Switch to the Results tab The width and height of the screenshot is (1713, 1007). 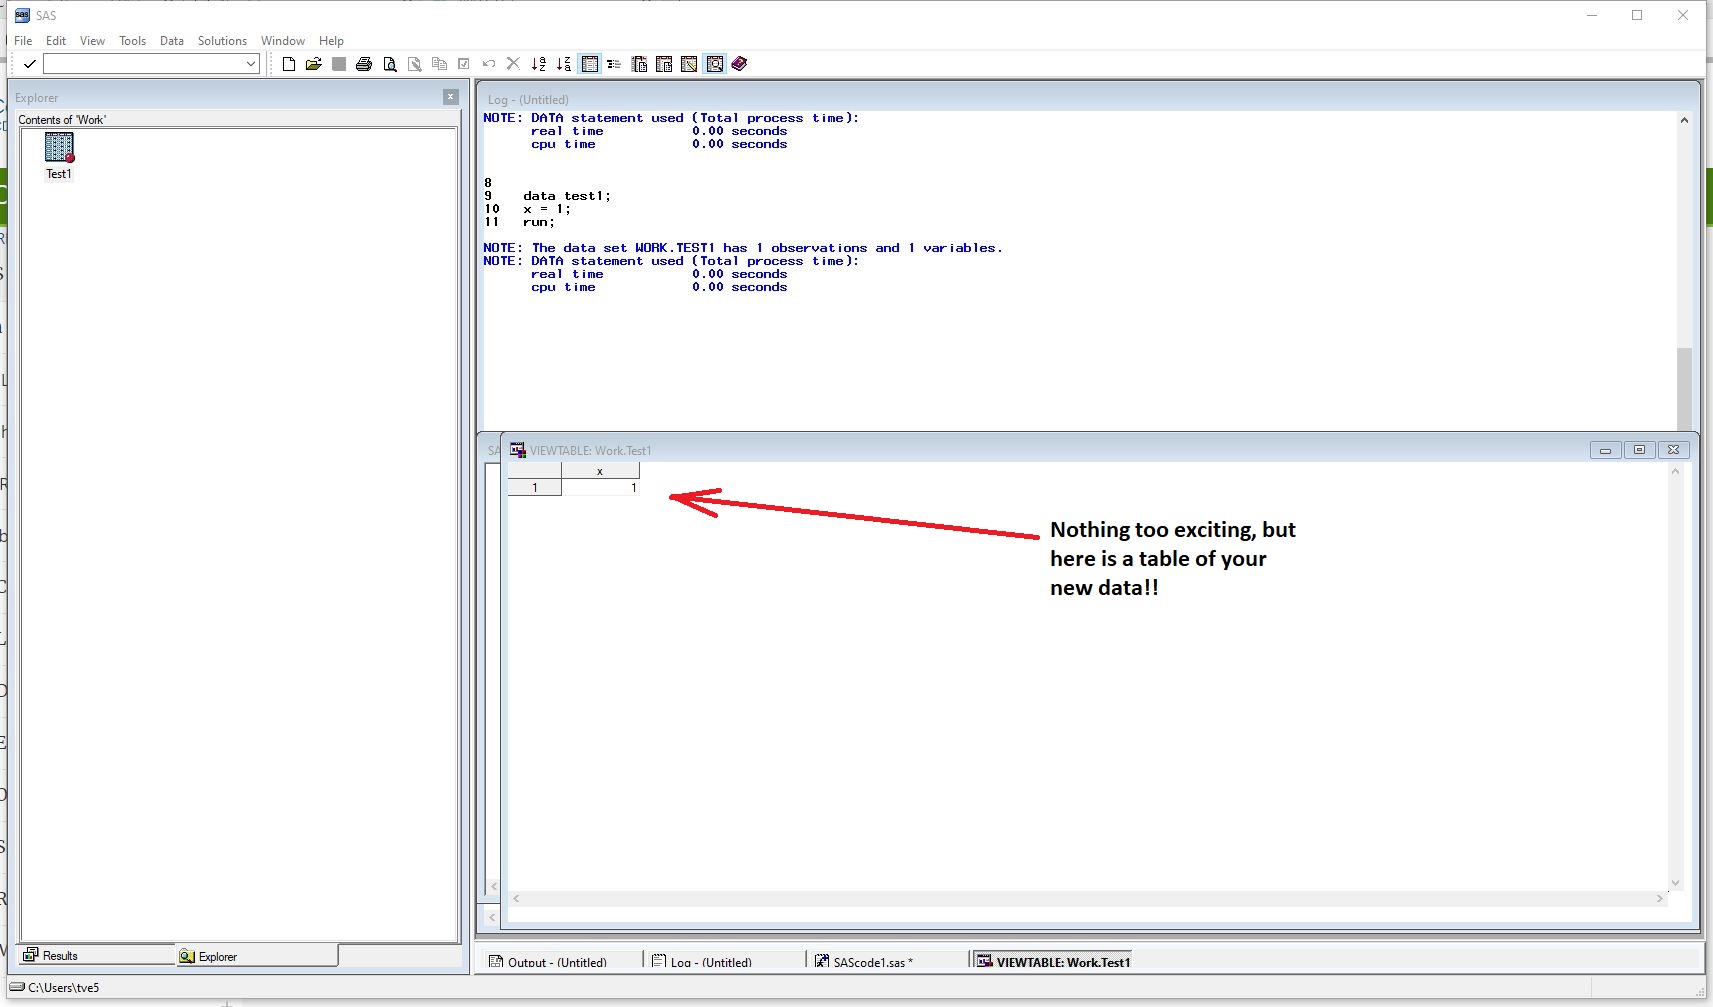coord(59,956)
